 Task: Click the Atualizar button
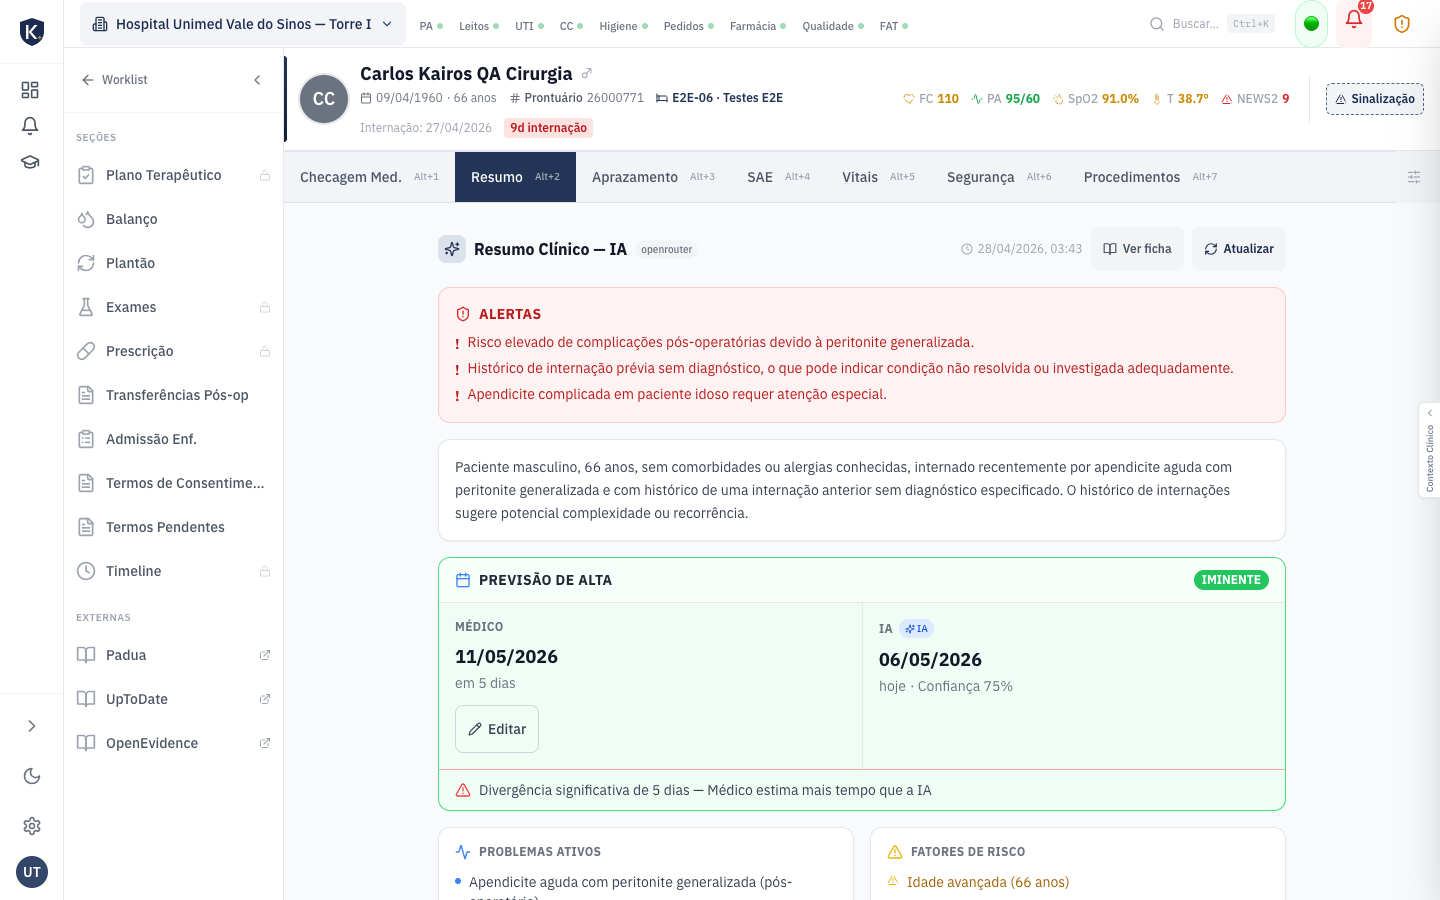(x=1239, y=249)
